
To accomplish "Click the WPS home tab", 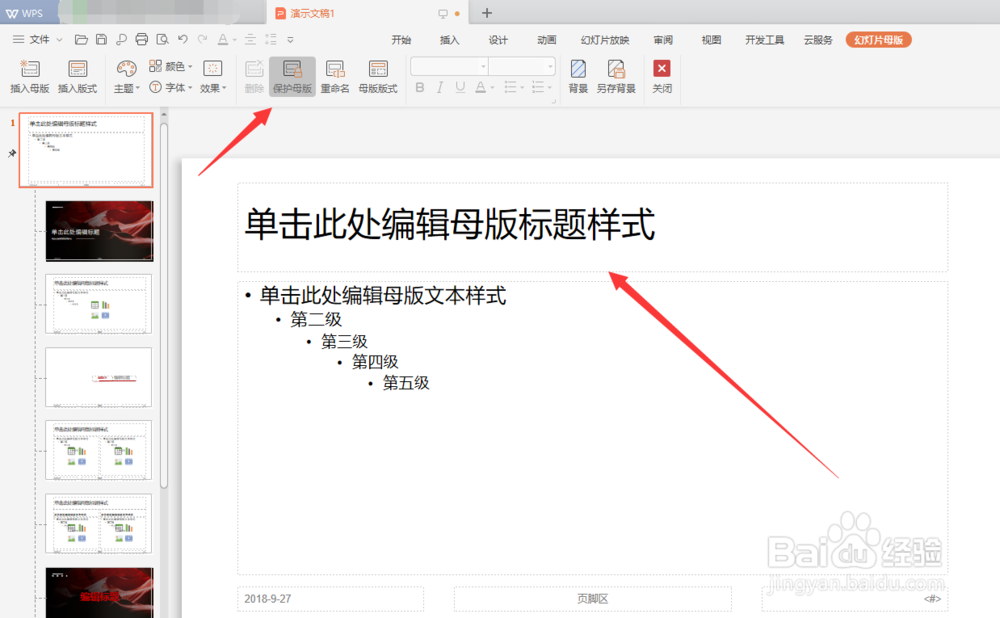I will [25, 13].
